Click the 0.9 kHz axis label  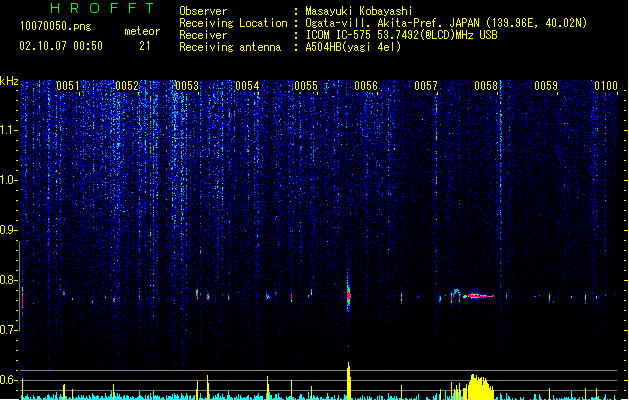pos(8,230)
